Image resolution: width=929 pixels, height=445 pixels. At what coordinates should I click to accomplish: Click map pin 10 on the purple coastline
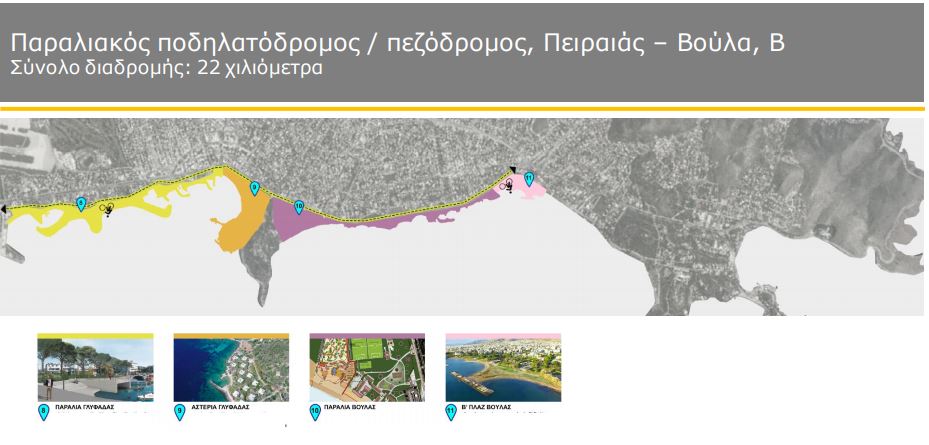click(x=299, y=207)
